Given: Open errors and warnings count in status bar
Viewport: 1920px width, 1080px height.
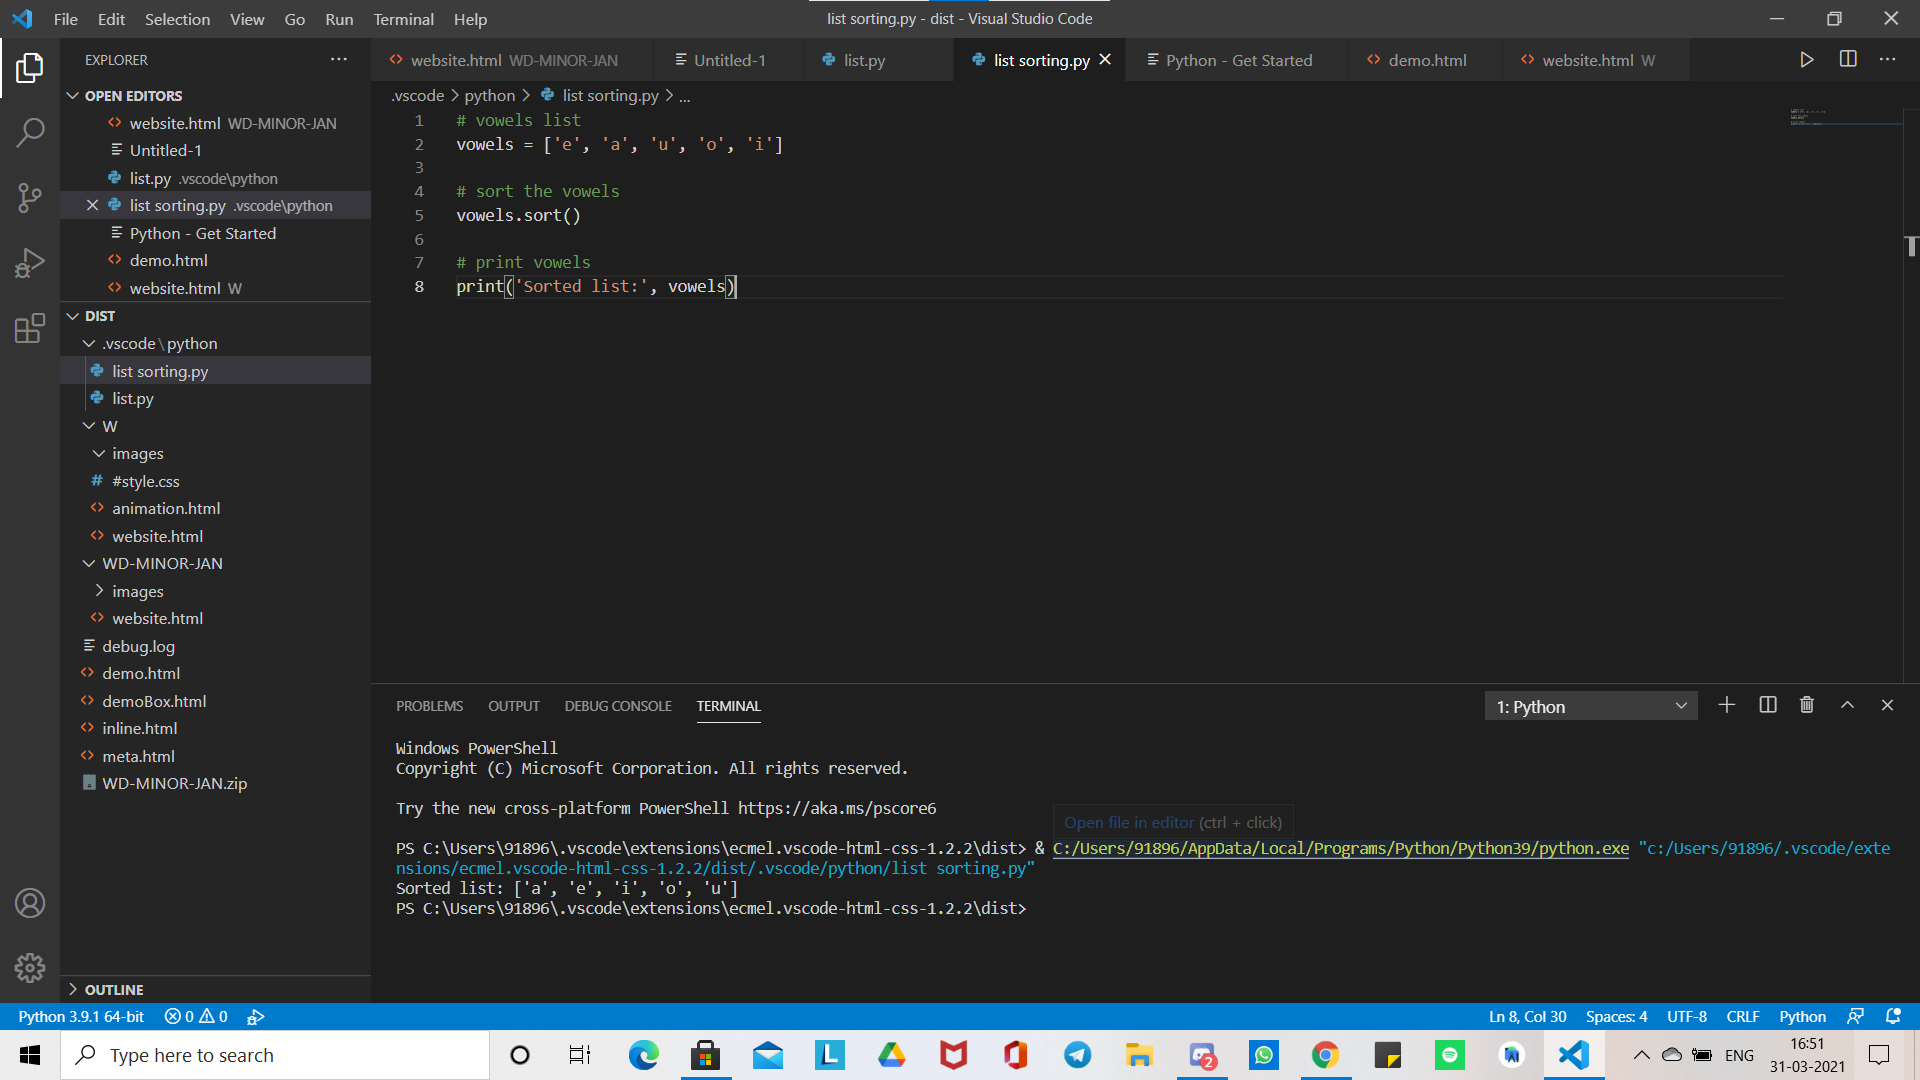Looking at the screenshot, I should [x=196, y=1017].
